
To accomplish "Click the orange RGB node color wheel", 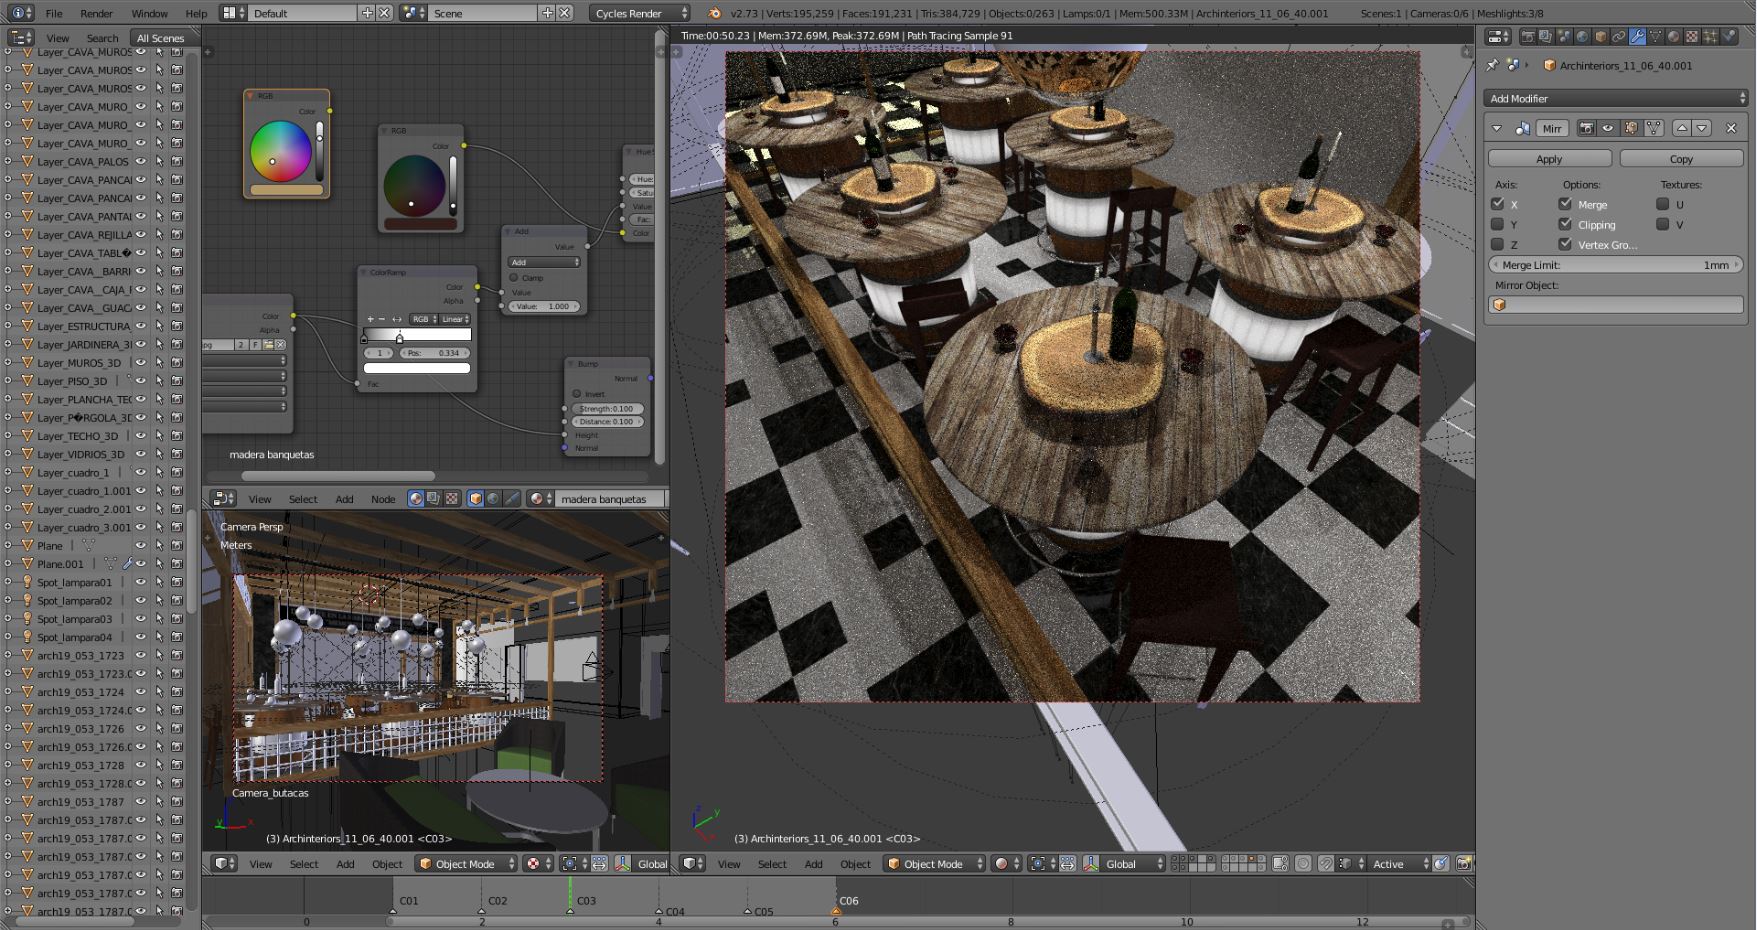I will coord(281,151).
